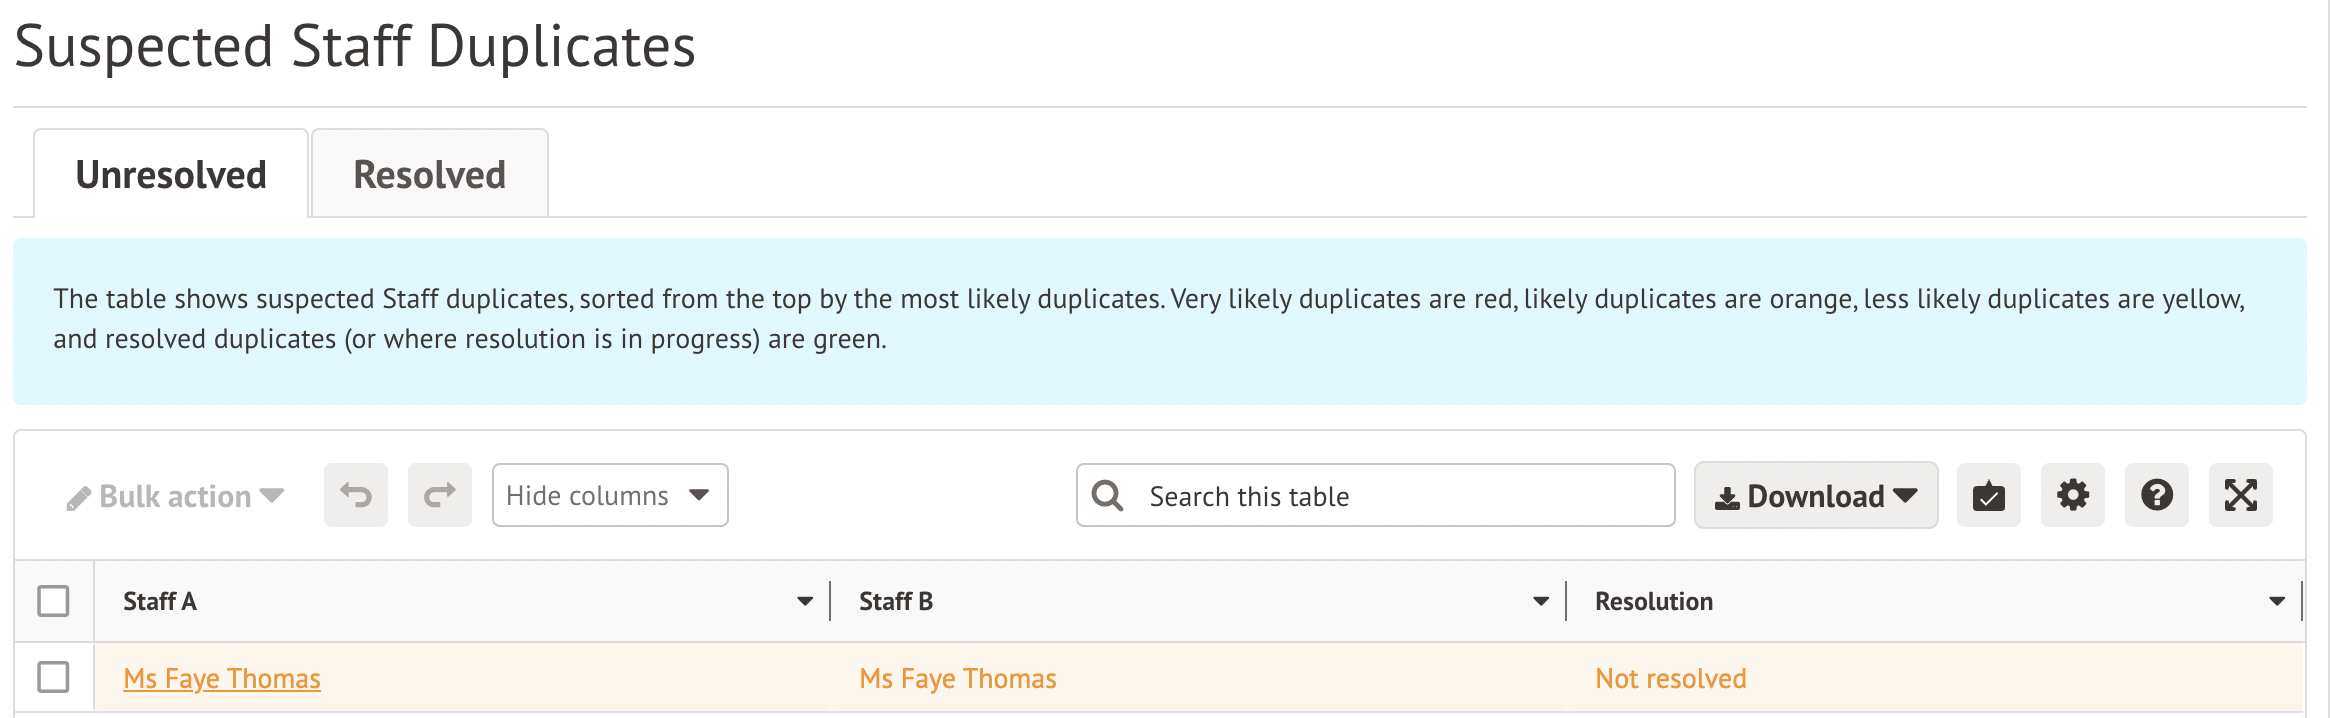The width and height of the screenshot is (2330, 718).
Task: Open Ms Faye Thomas link in Staff A
Action: pyautogui.click(x=222, y=679)
